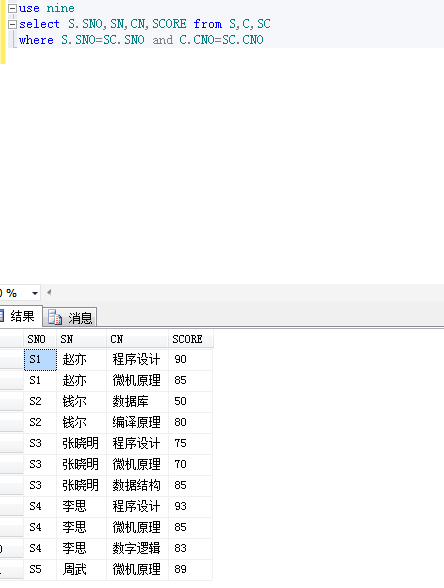The height and width of the screenshot is (588, 444).
Task: Select the 数据库 course cell
Action: 137,402
